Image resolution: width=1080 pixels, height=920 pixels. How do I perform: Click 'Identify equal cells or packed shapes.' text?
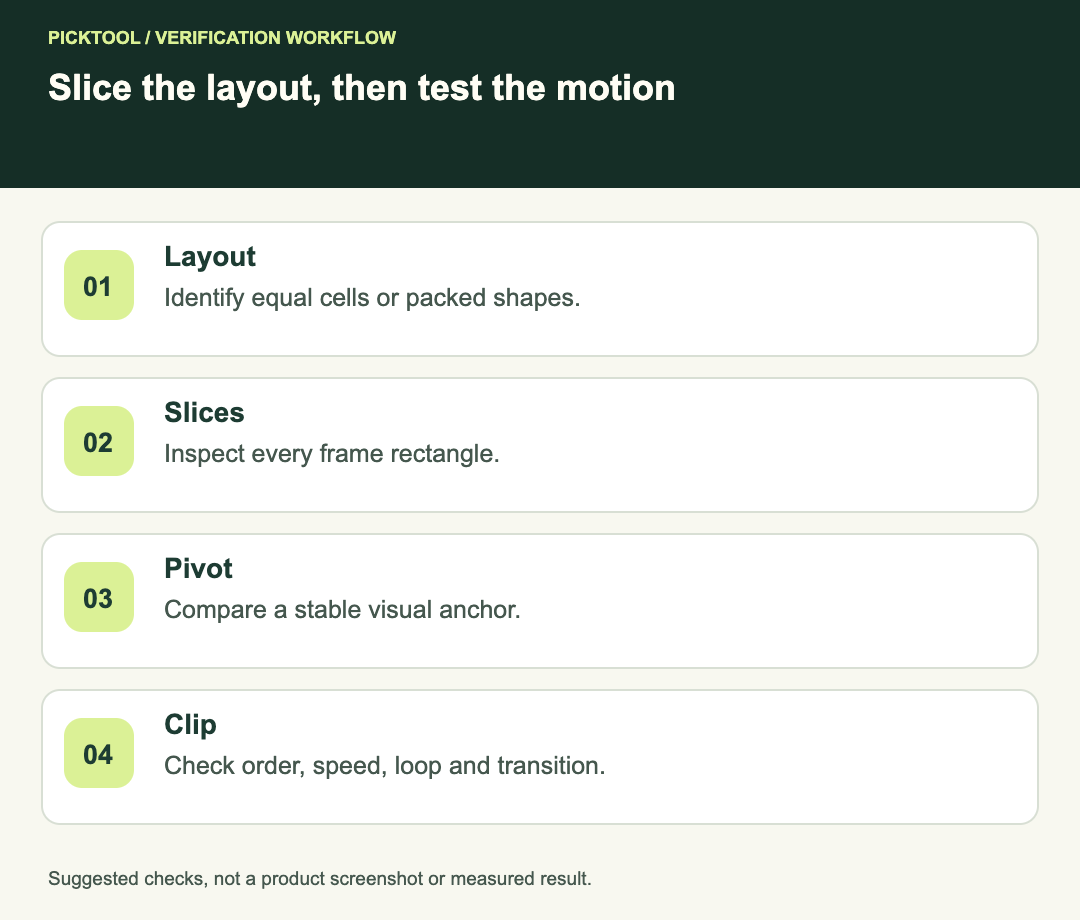372,298
